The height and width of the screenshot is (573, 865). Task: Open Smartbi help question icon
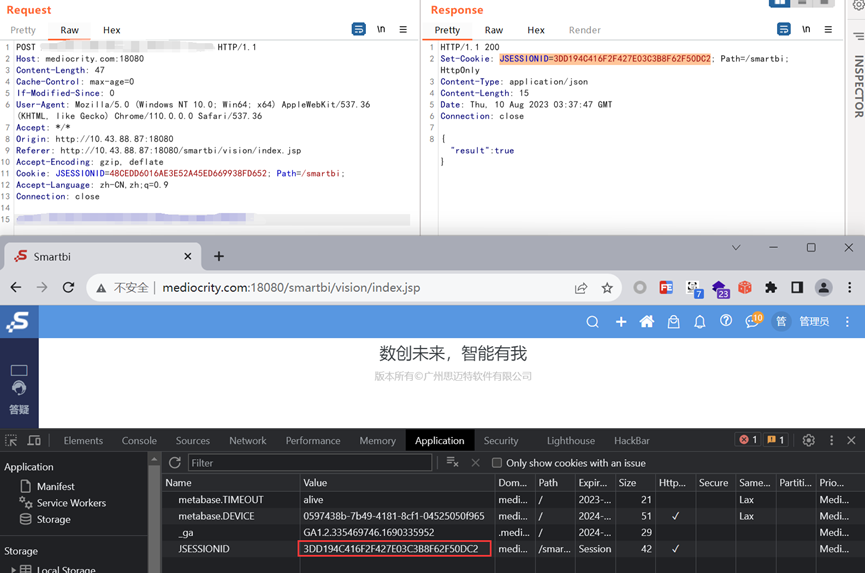coord(726,321)
